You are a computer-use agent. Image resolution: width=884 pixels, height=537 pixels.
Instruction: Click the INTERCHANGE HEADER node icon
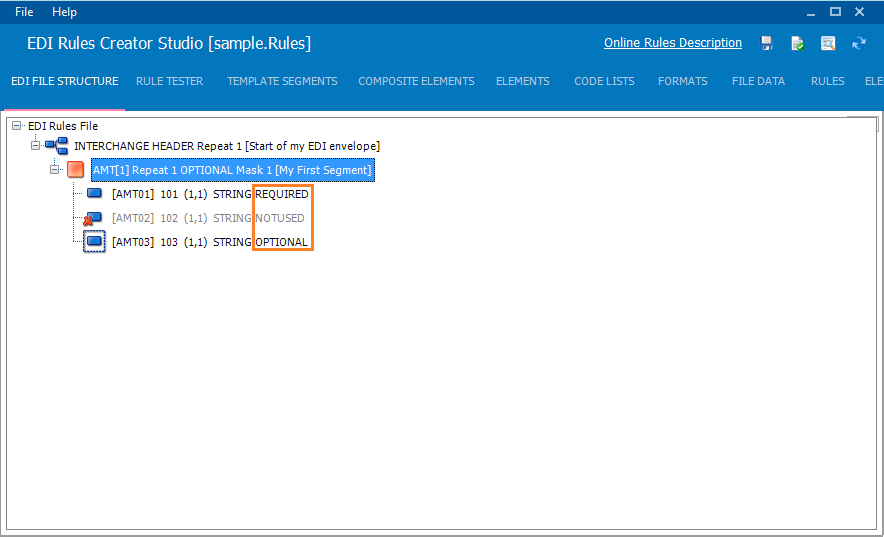(57, 146)
